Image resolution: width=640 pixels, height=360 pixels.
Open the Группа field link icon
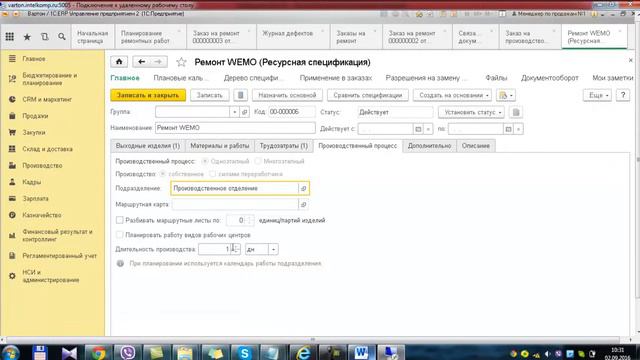click(244, 112)
